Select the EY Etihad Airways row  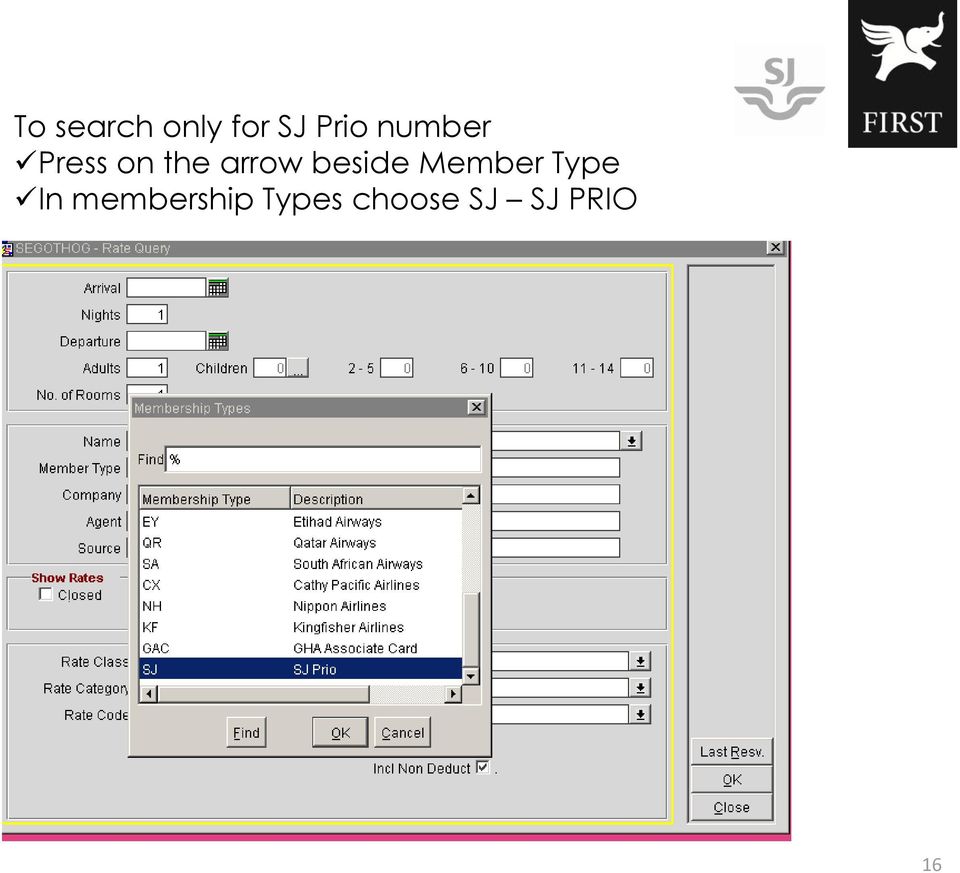coord(301,522)
